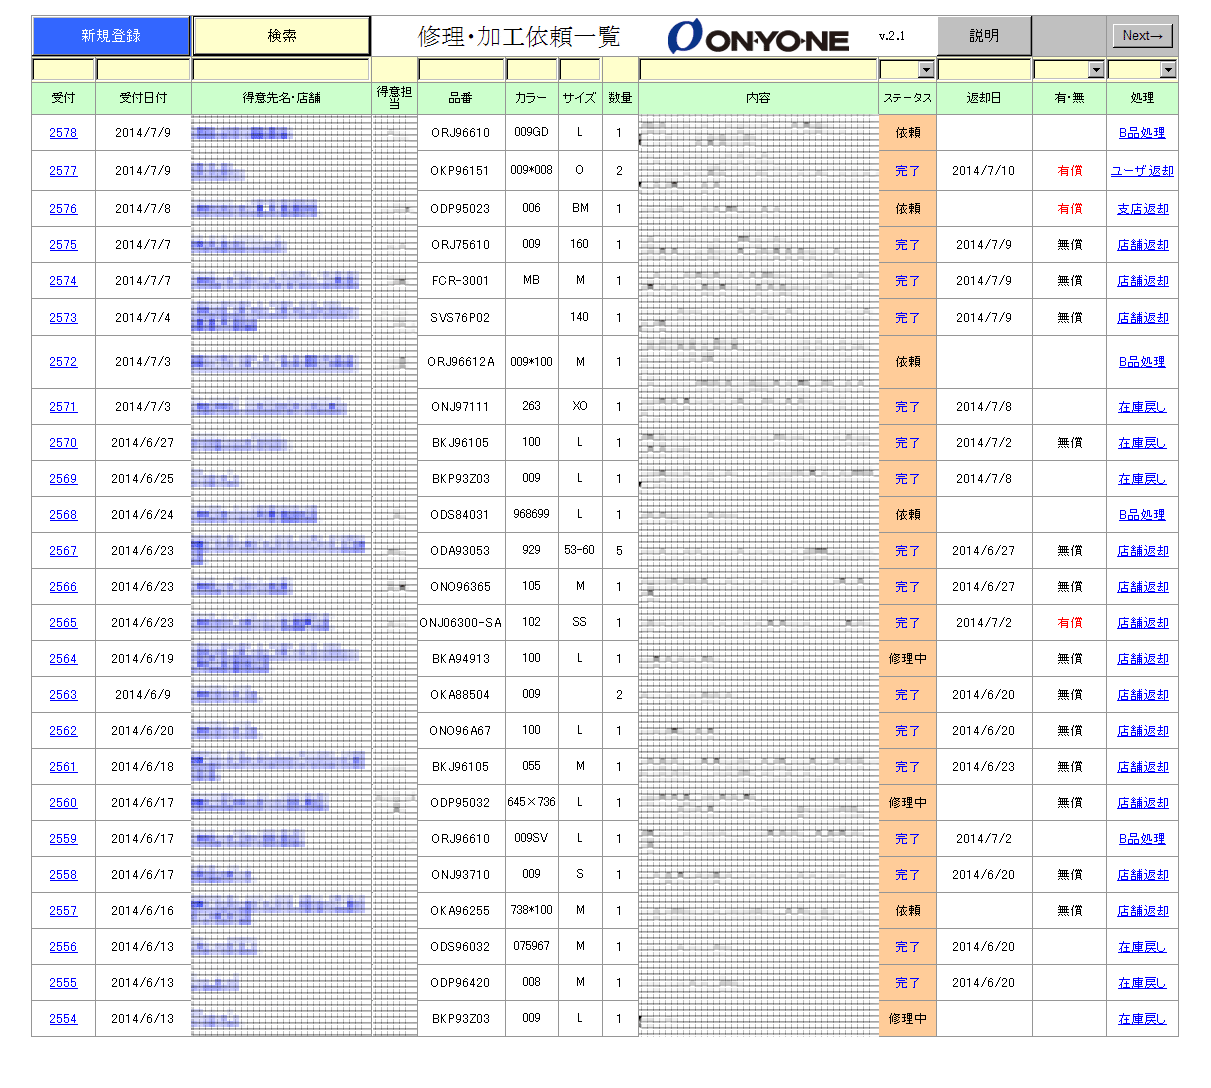Open receipt number 2577
The height and width of the screenshot is (1088, 1211).
pos(63,171)
